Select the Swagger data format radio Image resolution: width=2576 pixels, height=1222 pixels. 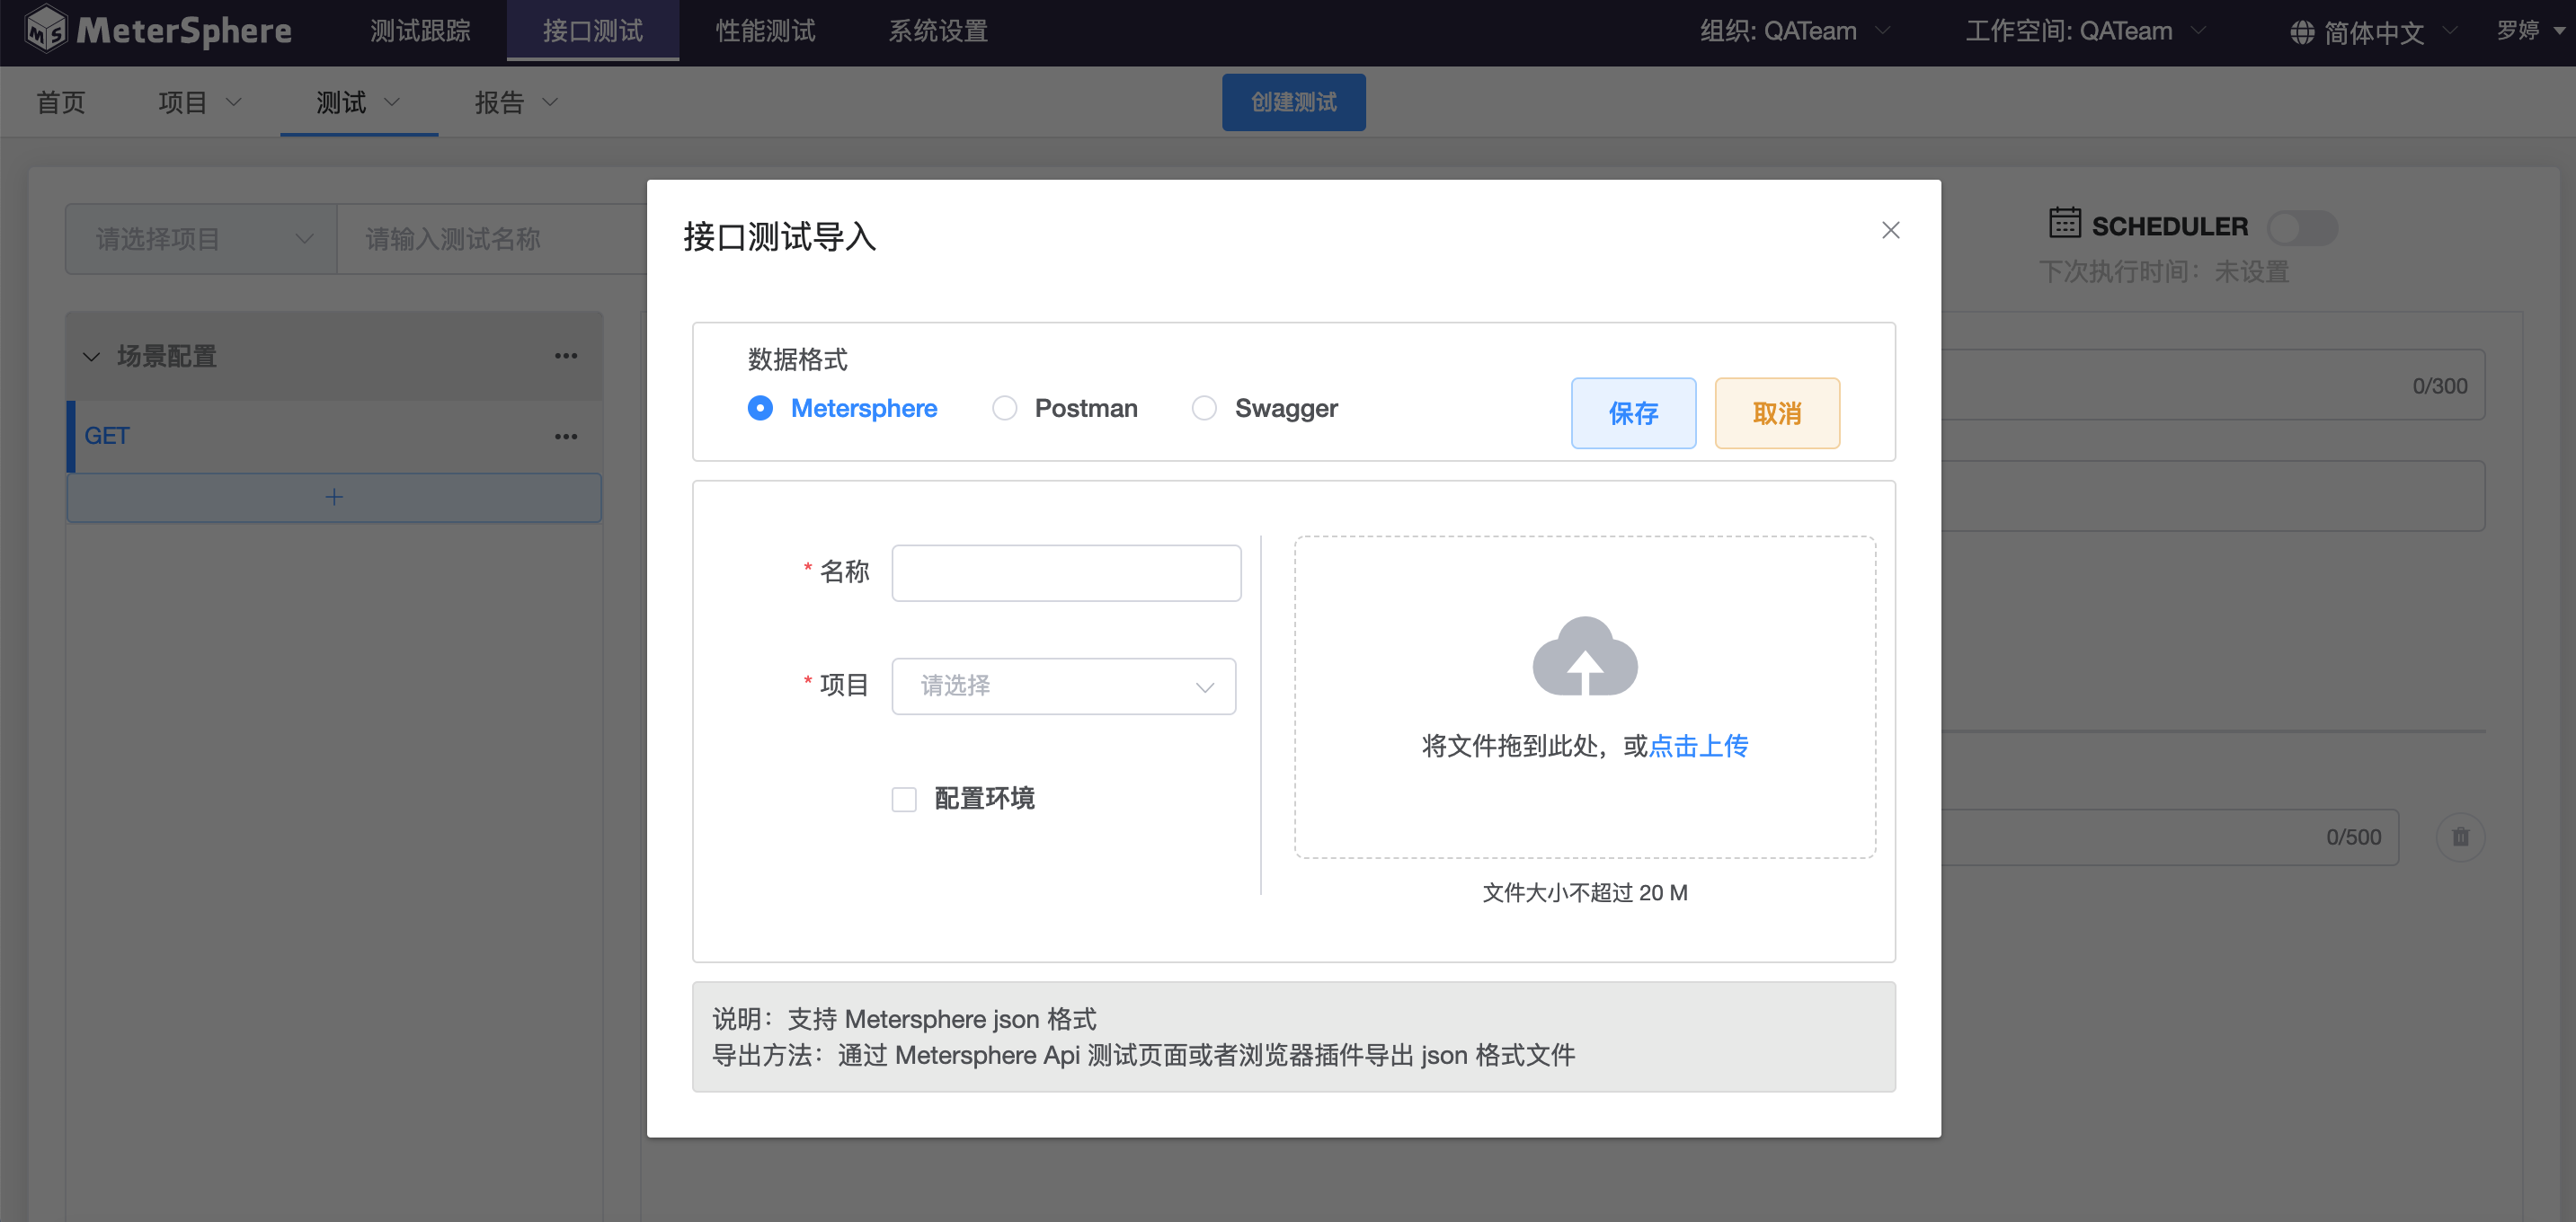click(x=1204, y=408)
